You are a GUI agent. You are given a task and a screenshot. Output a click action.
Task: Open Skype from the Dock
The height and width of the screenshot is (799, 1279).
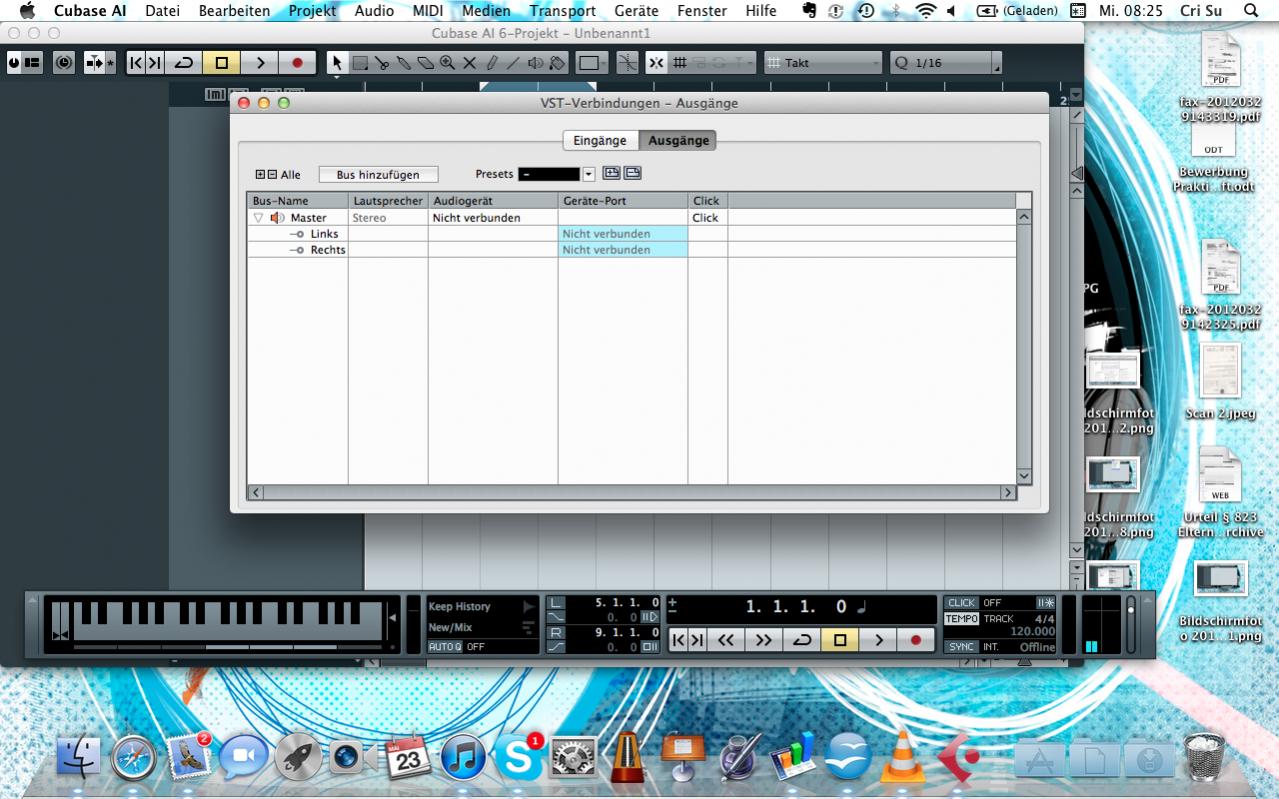517,758
